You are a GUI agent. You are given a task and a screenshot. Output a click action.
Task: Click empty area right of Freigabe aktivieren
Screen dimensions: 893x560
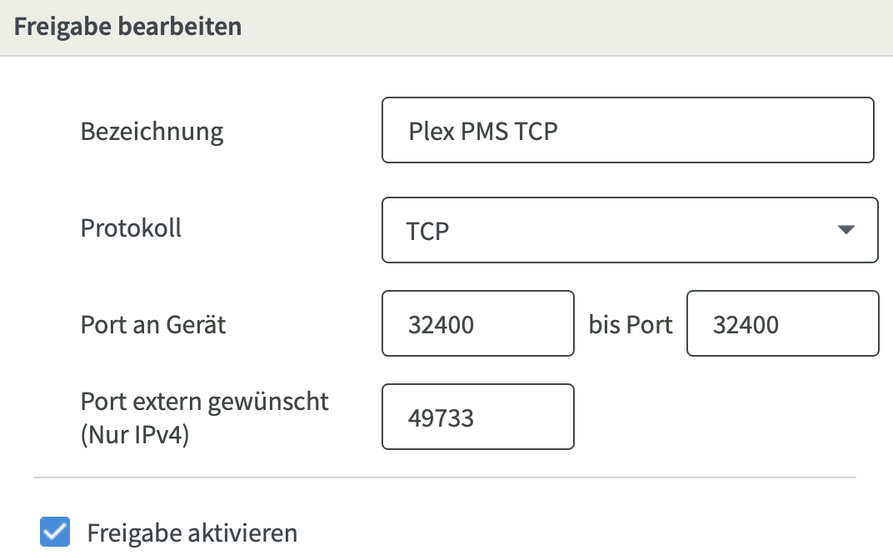[600, 532]
